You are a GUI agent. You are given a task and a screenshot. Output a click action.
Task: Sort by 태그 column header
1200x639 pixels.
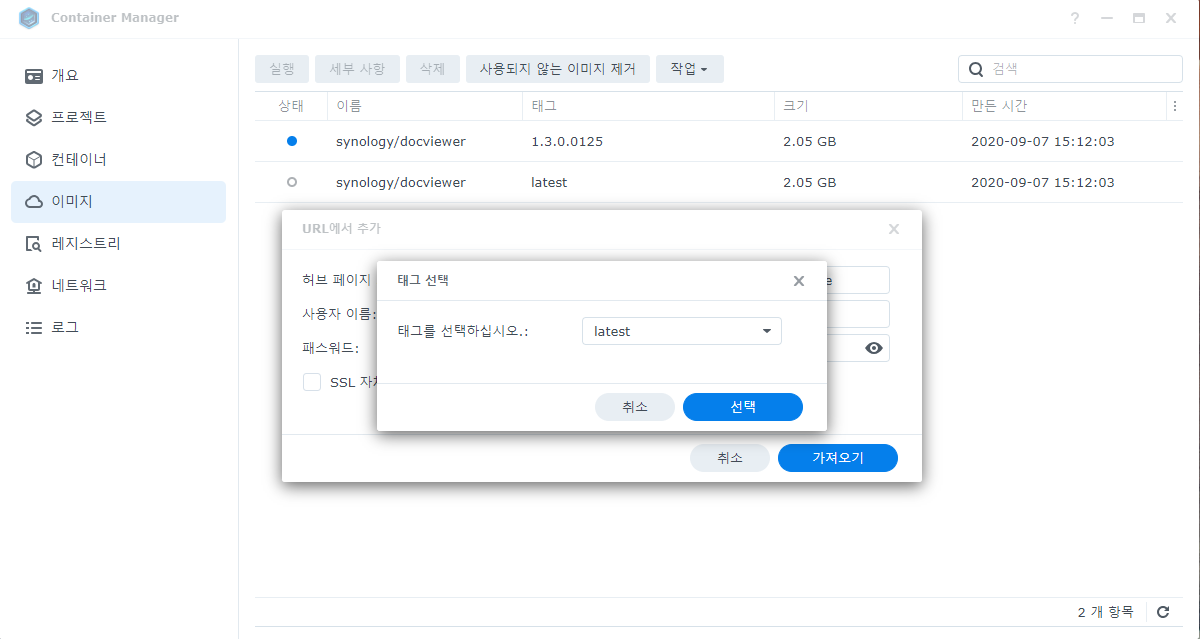coord(648,106)
